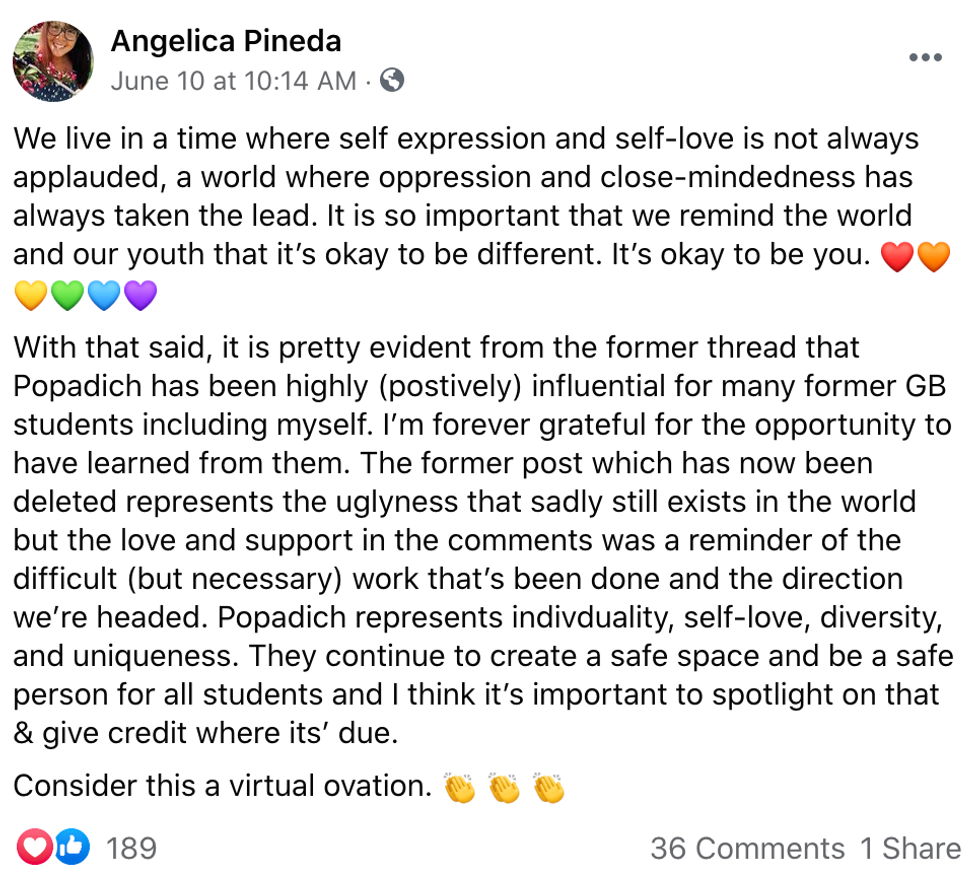Click the last clapping hands emoji

point(549,789)
